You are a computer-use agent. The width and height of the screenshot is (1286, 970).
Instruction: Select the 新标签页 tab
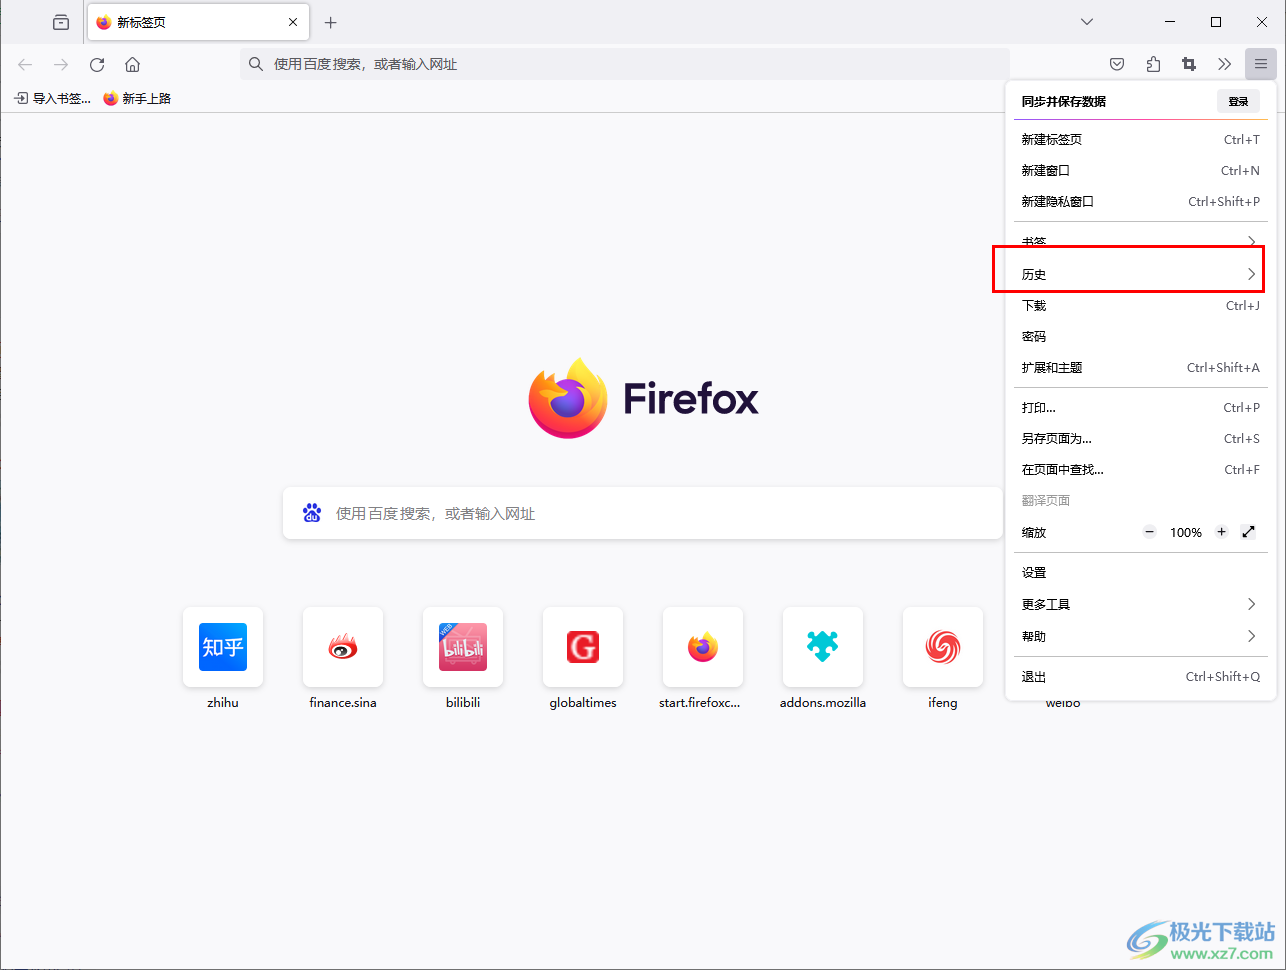coord(198,22)
